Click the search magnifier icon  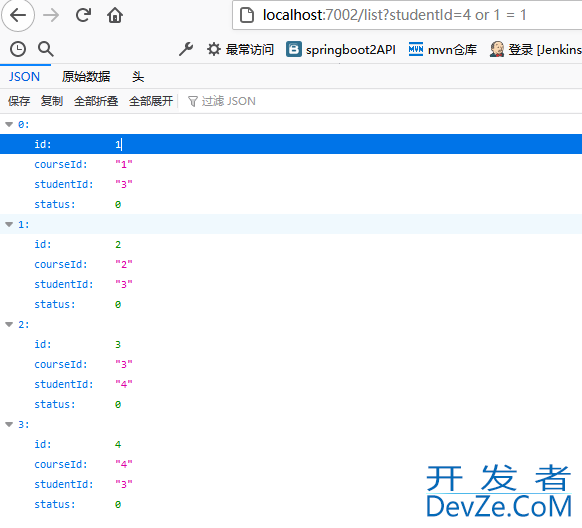click(46, 49)
